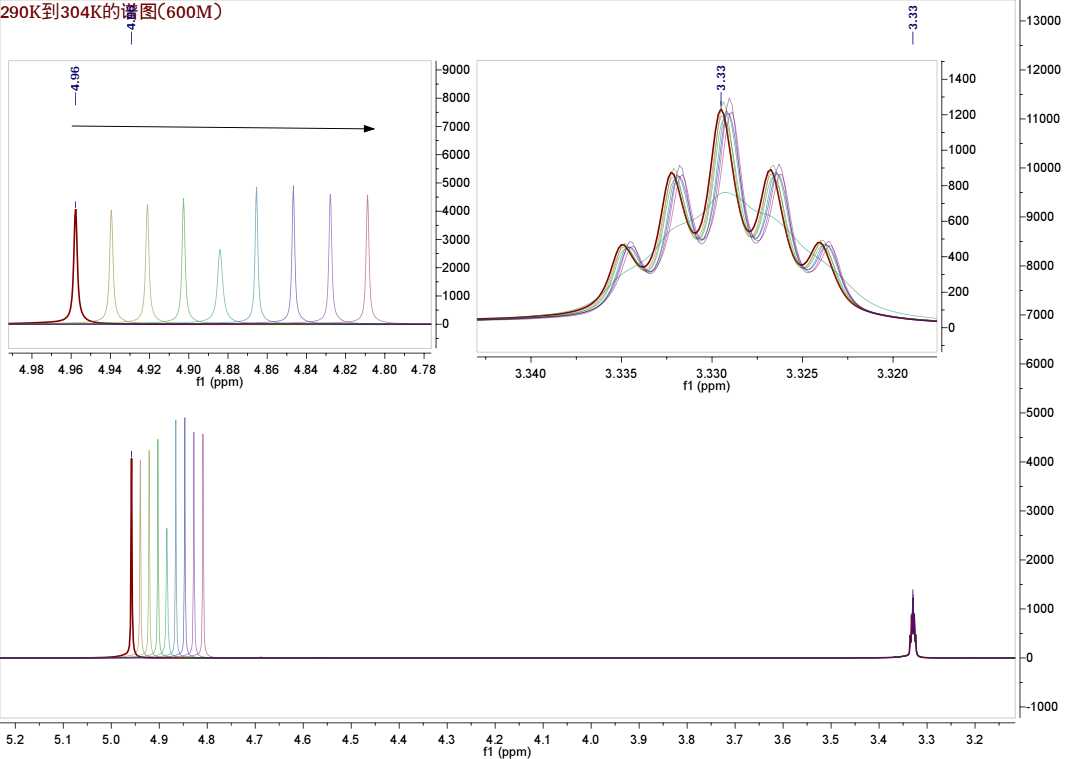Select the pink peak near 4.81 ppm in left inset
This screenshot has width=1088, height=759.
click(x=368, y=250)
